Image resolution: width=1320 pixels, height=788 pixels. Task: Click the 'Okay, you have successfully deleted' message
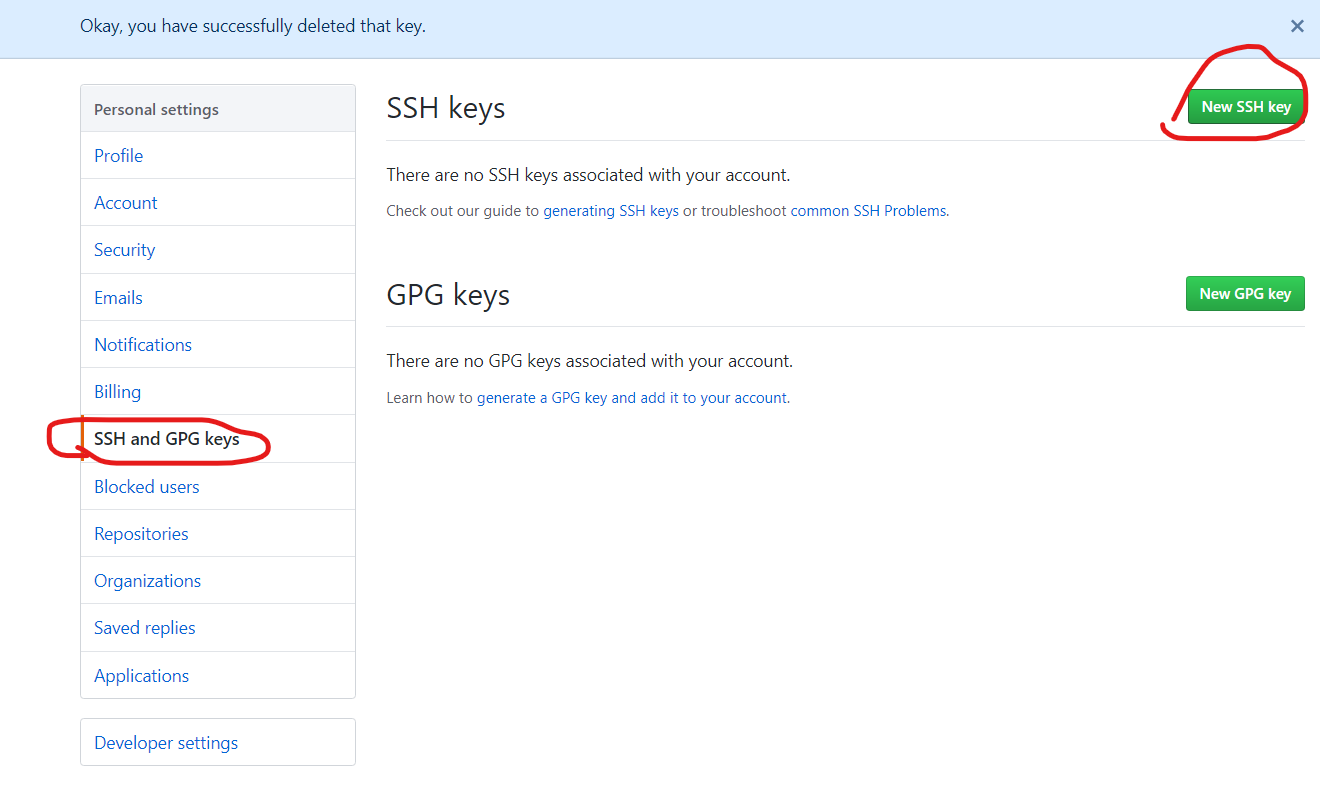(253, 26)
